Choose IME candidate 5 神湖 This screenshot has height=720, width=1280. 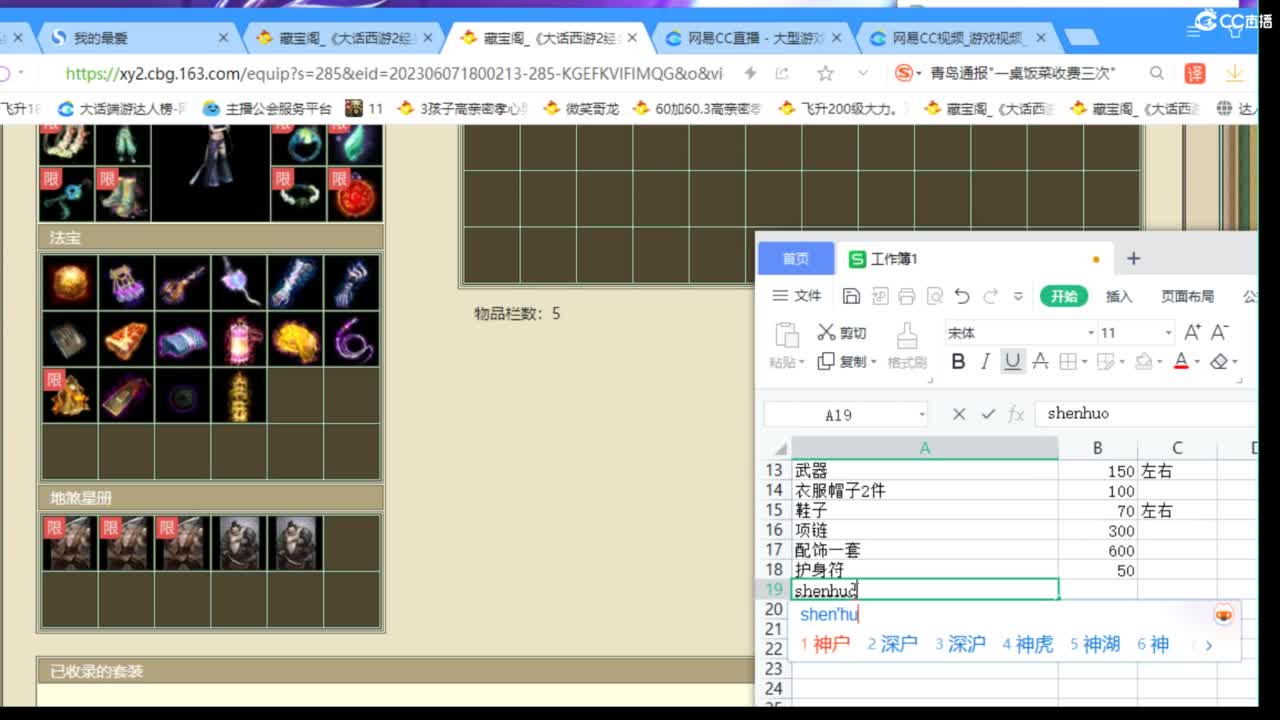[1095, 645]
